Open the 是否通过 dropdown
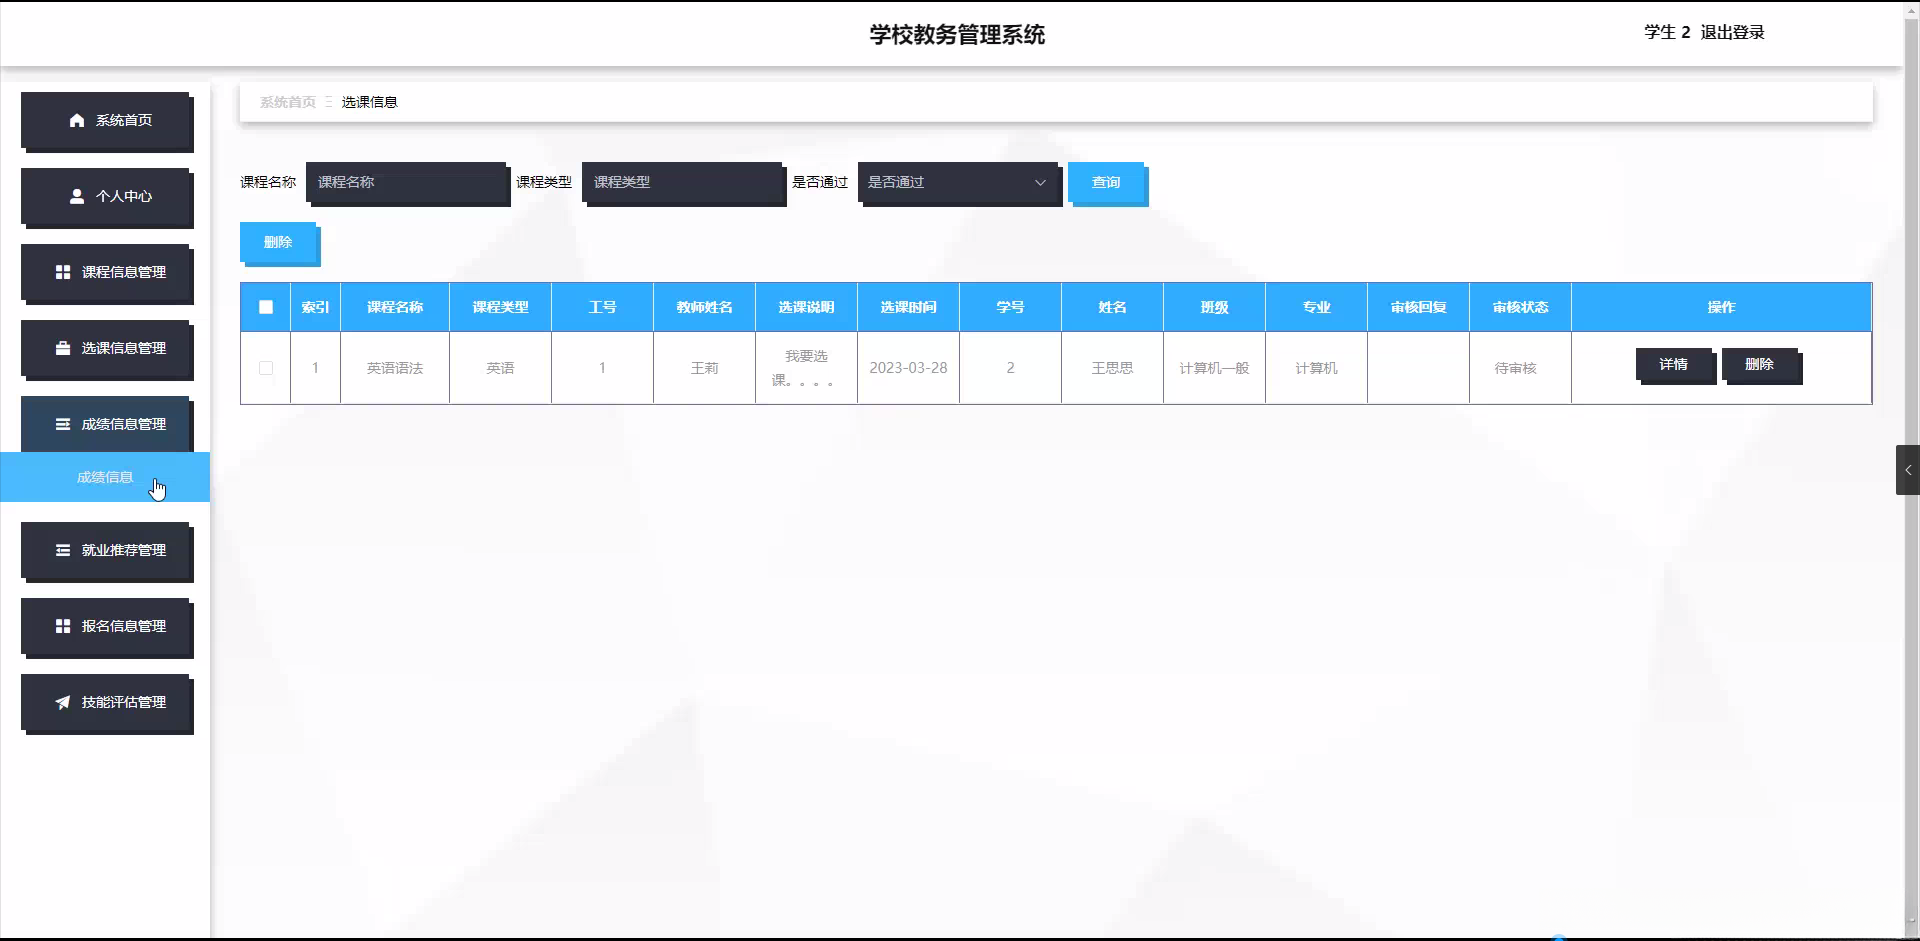This screenshot has width=1920, height=941. 958,182
